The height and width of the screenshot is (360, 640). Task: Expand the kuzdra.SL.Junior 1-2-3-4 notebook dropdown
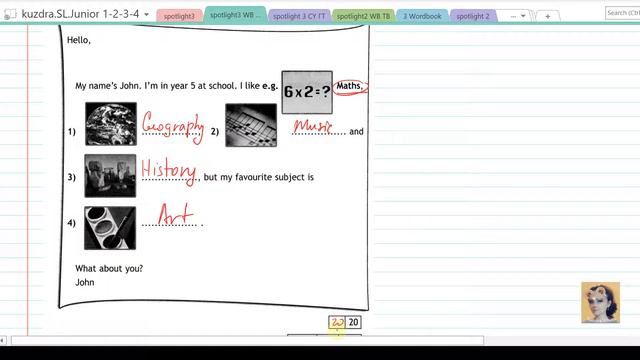coord(147,15)
